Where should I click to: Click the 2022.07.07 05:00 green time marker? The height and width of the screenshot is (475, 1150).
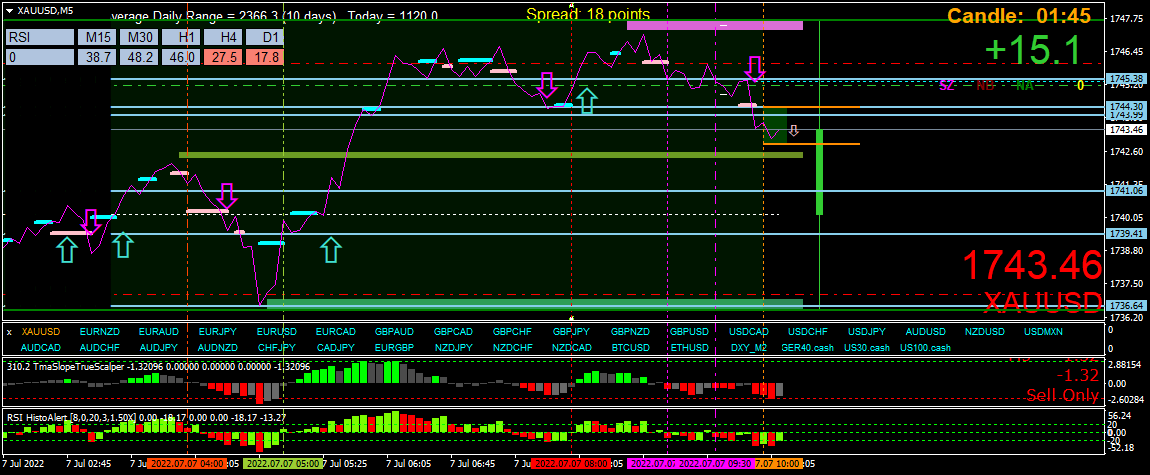point(282,464)
